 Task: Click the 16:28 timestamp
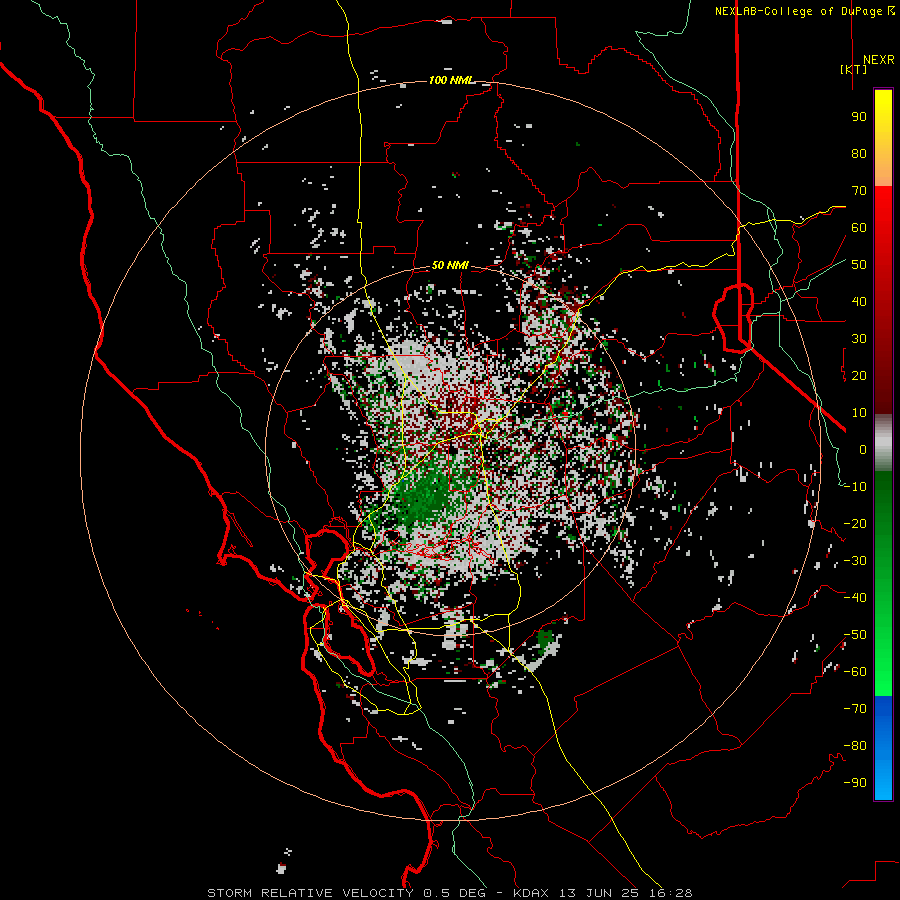[672, 893]
